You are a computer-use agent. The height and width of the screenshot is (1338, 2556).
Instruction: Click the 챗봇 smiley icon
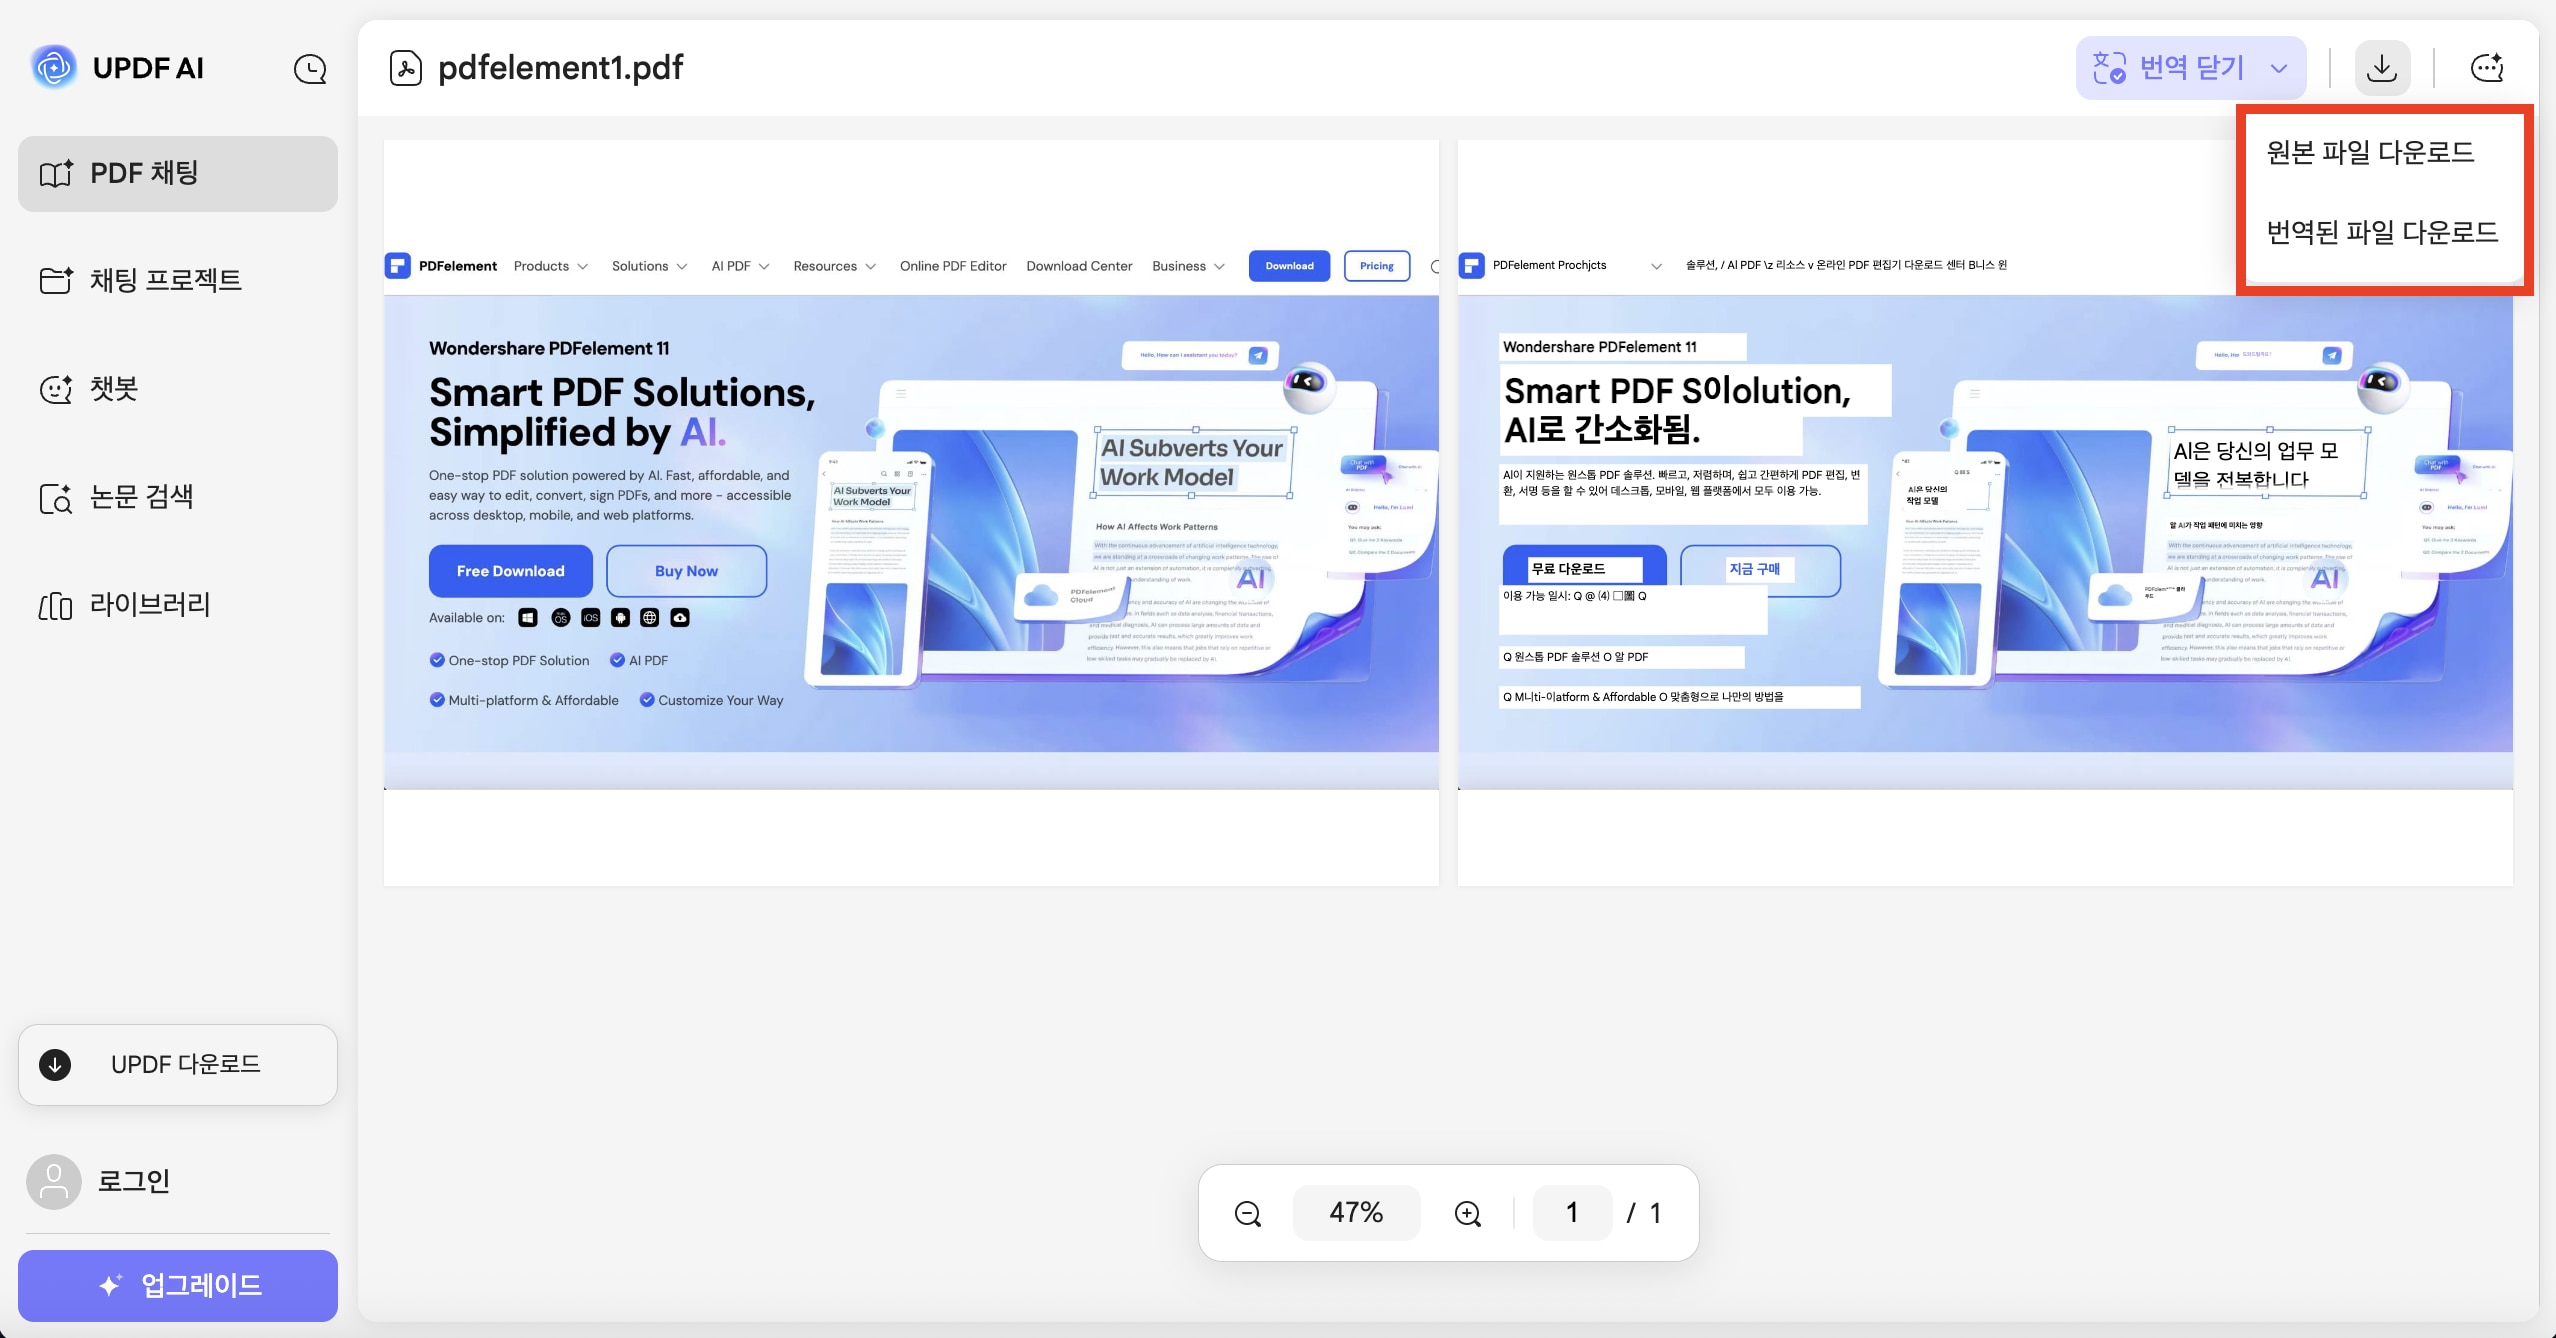(x=56, y=389)
